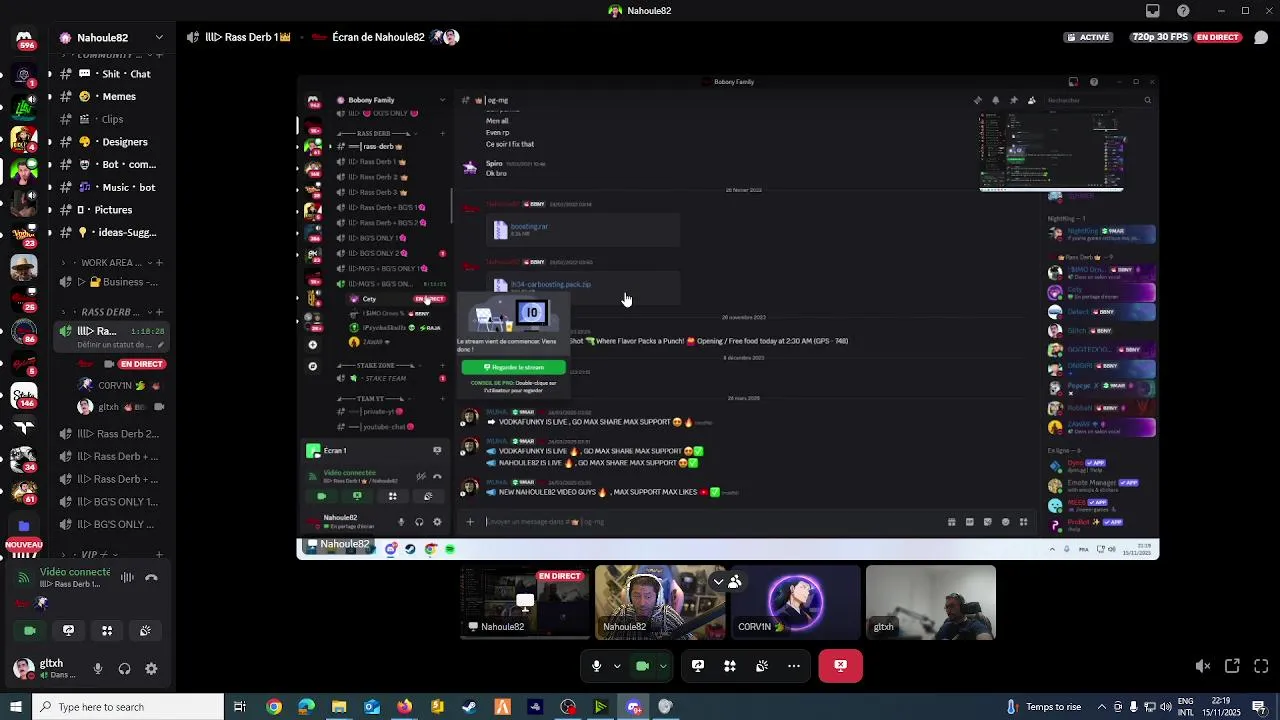Image resolution: width=1280 pixels, height=720 pixels.
Task: Share your screen from voice panel
Action: tap(68, 631)
